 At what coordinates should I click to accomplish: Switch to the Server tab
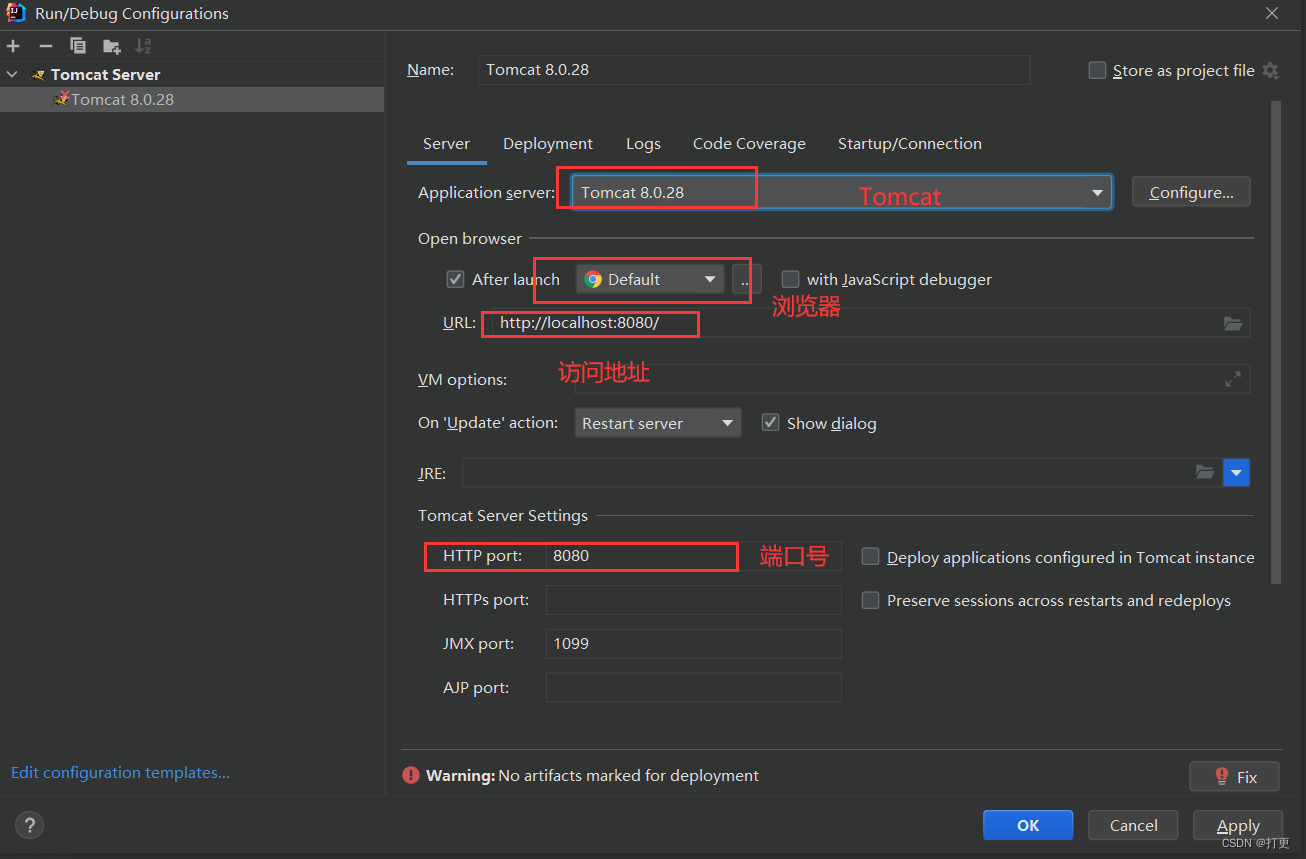446,144
